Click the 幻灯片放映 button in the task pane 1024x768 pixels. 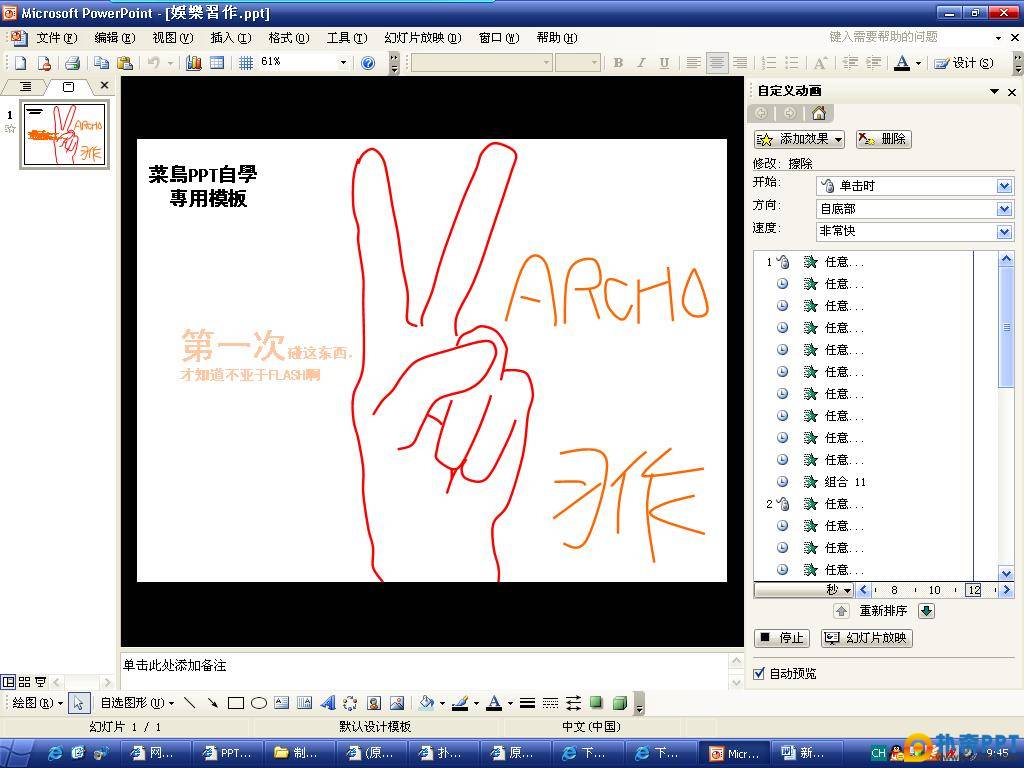pos(867,638)
